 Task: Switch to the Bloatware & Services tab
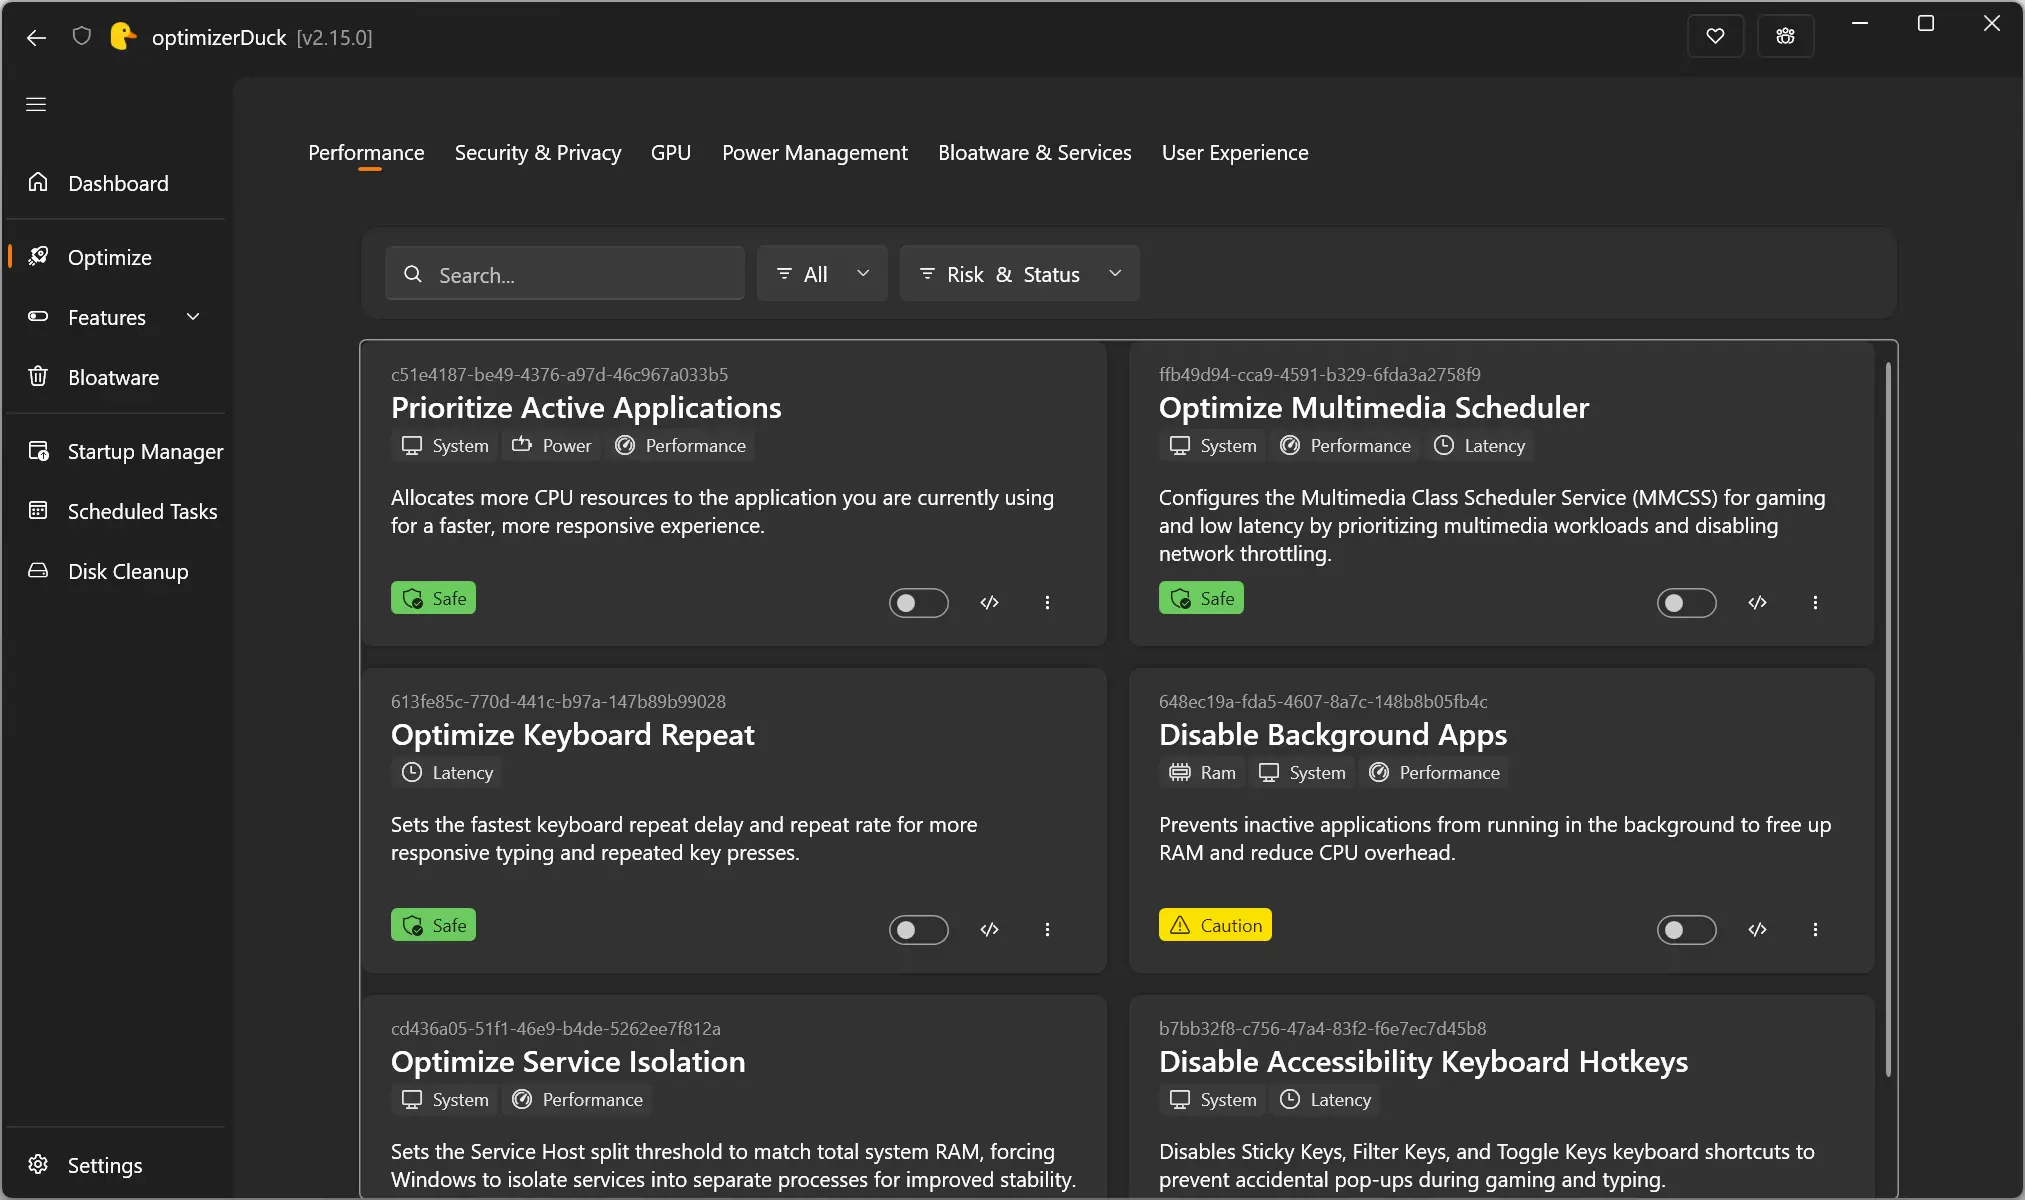(1035, 153)
